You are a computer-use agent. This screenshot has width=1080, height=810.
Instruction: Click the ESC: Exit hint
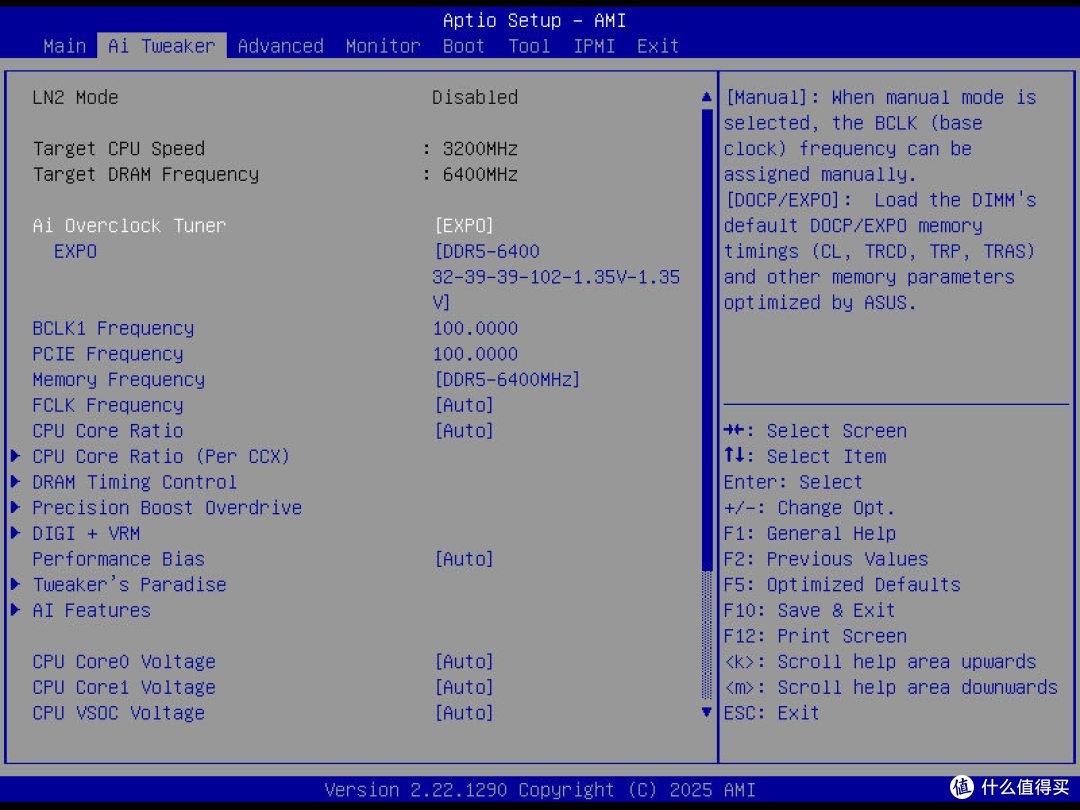771,712
